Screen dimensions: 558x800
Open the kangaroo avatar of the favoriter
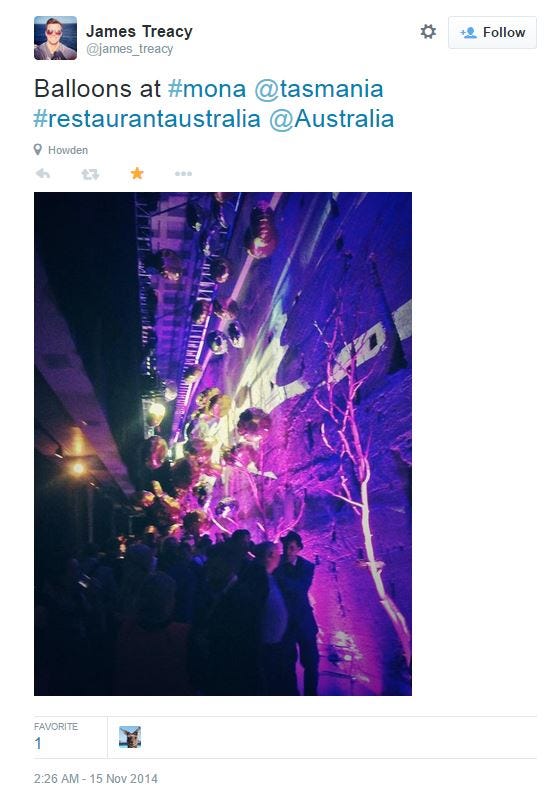point(130,737)
